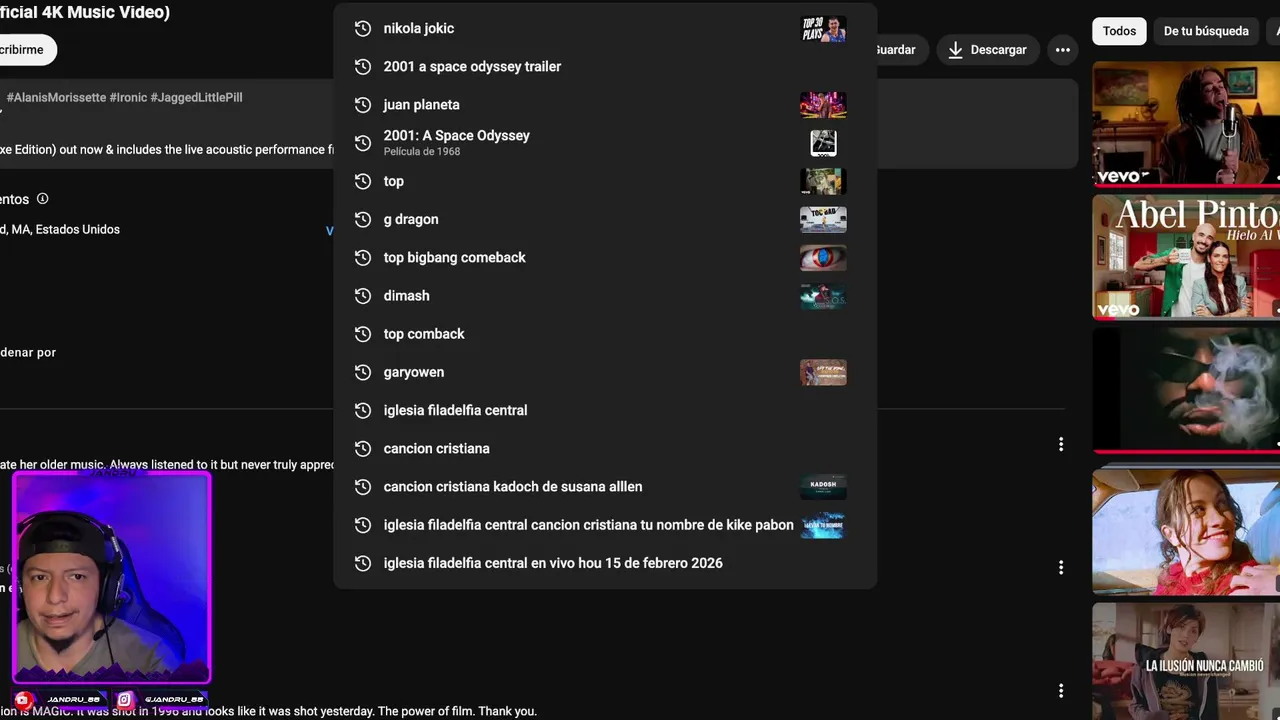Open the first Vevo recommended video with singer
This screenshot has height=720, width=1280.
pos(1186,123)
